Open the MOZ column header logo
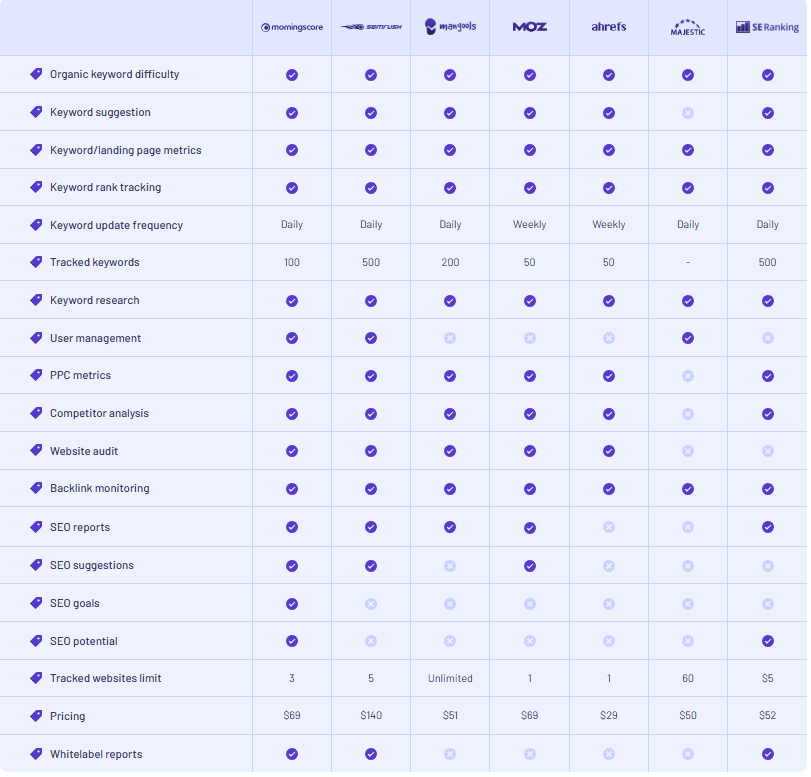811x777 pixels. tap(529, 27)
